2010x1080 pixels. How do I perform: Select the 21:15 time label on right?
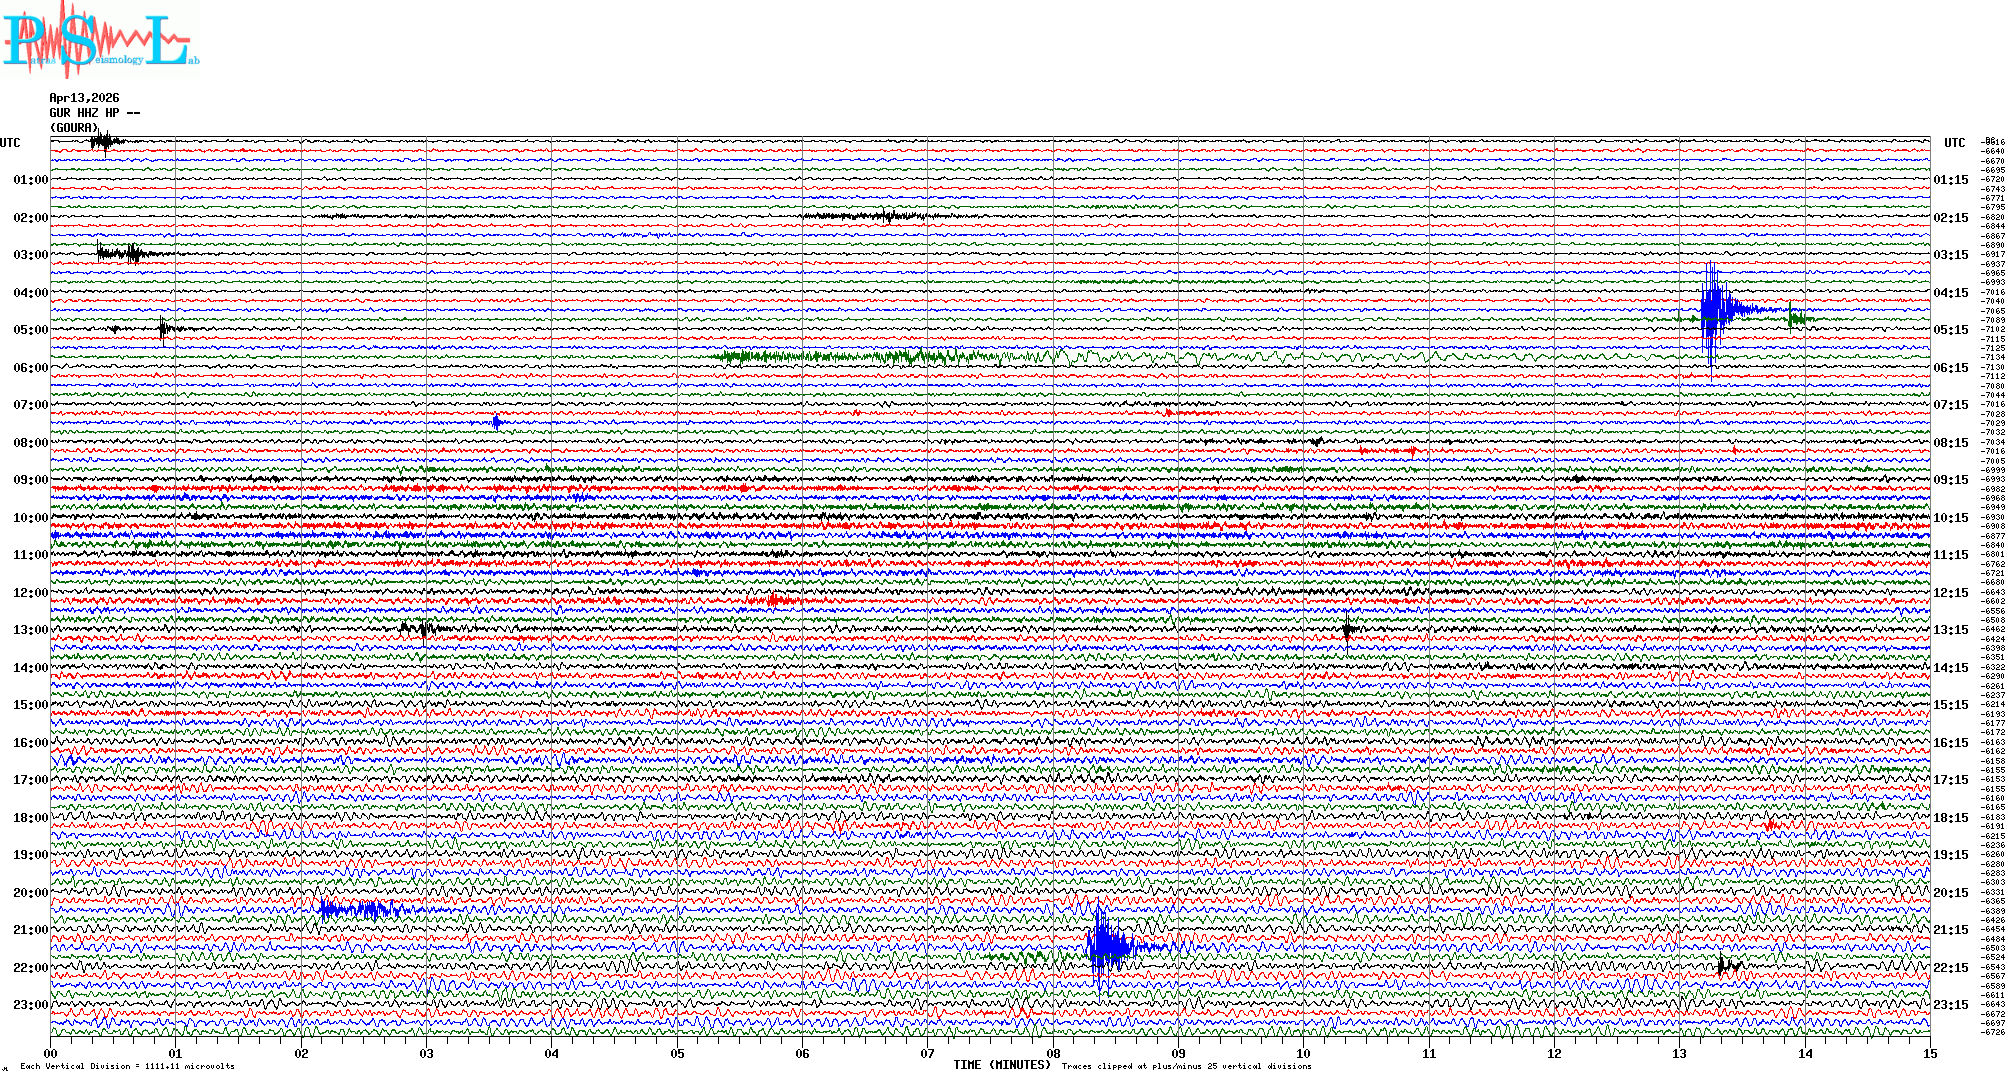[1950, 930]
